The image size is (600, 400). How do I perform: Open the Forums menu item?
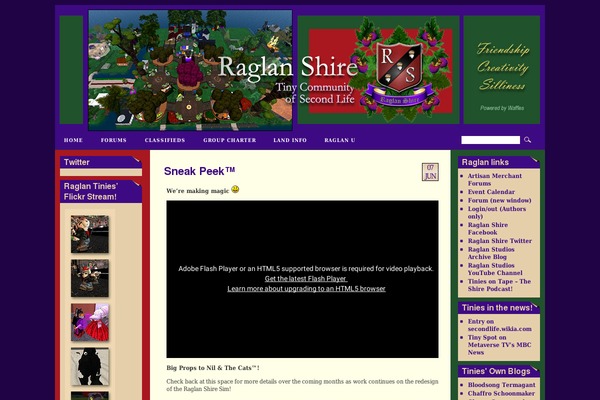[x=114, y=140]
